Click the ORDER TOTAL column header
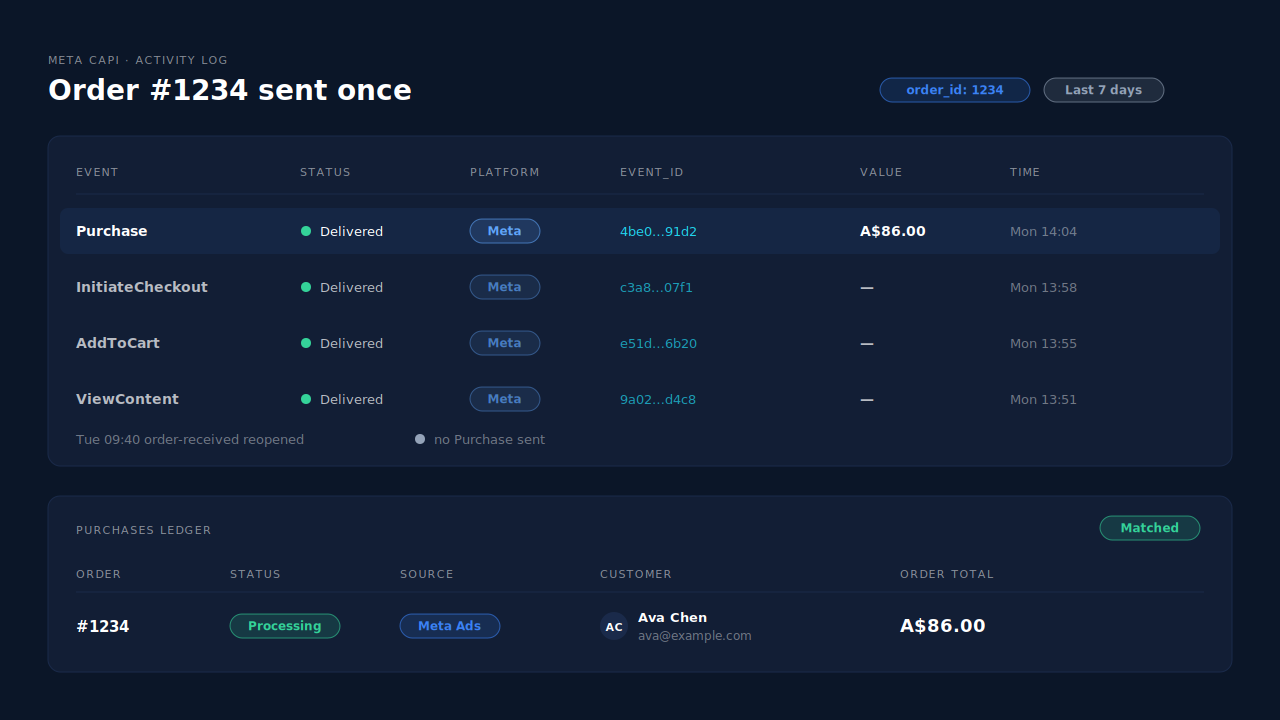This screenshot has height=720, width=1280. click(x=947, y=574)
